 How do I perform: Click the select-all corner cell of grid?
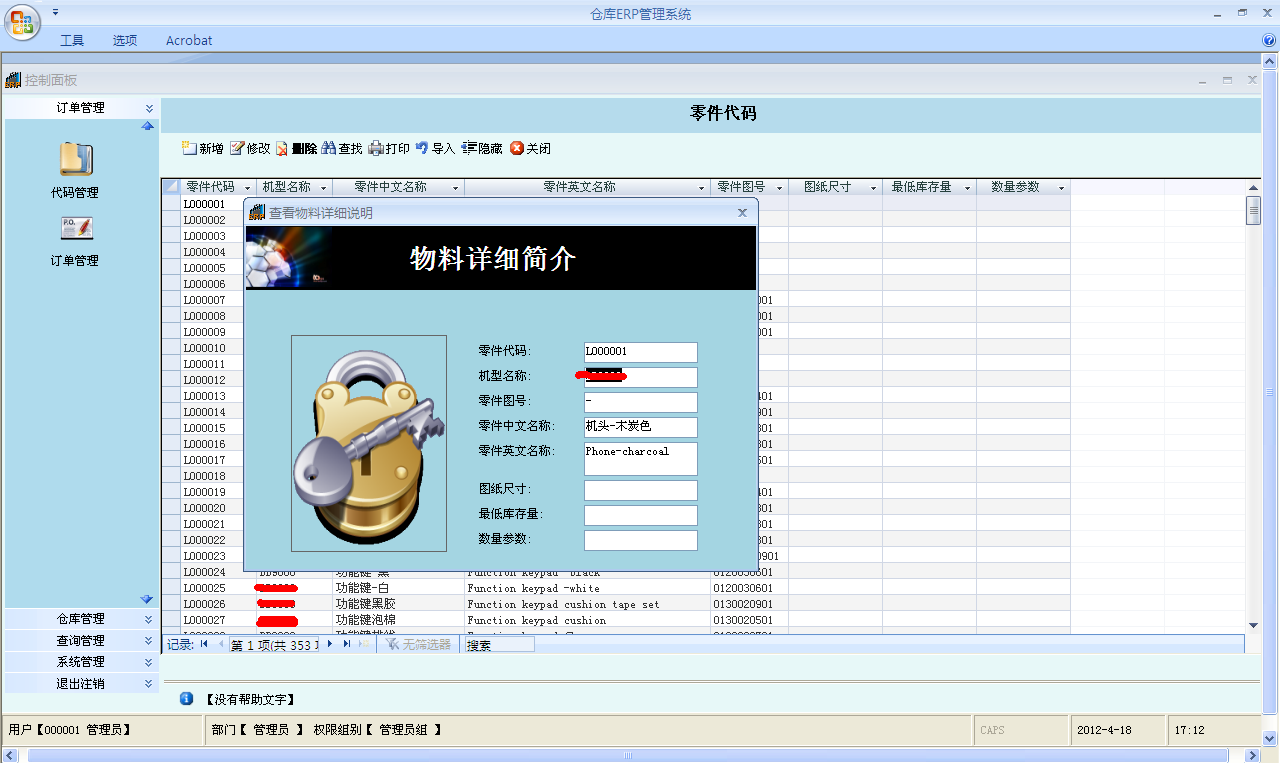[171, 187]
